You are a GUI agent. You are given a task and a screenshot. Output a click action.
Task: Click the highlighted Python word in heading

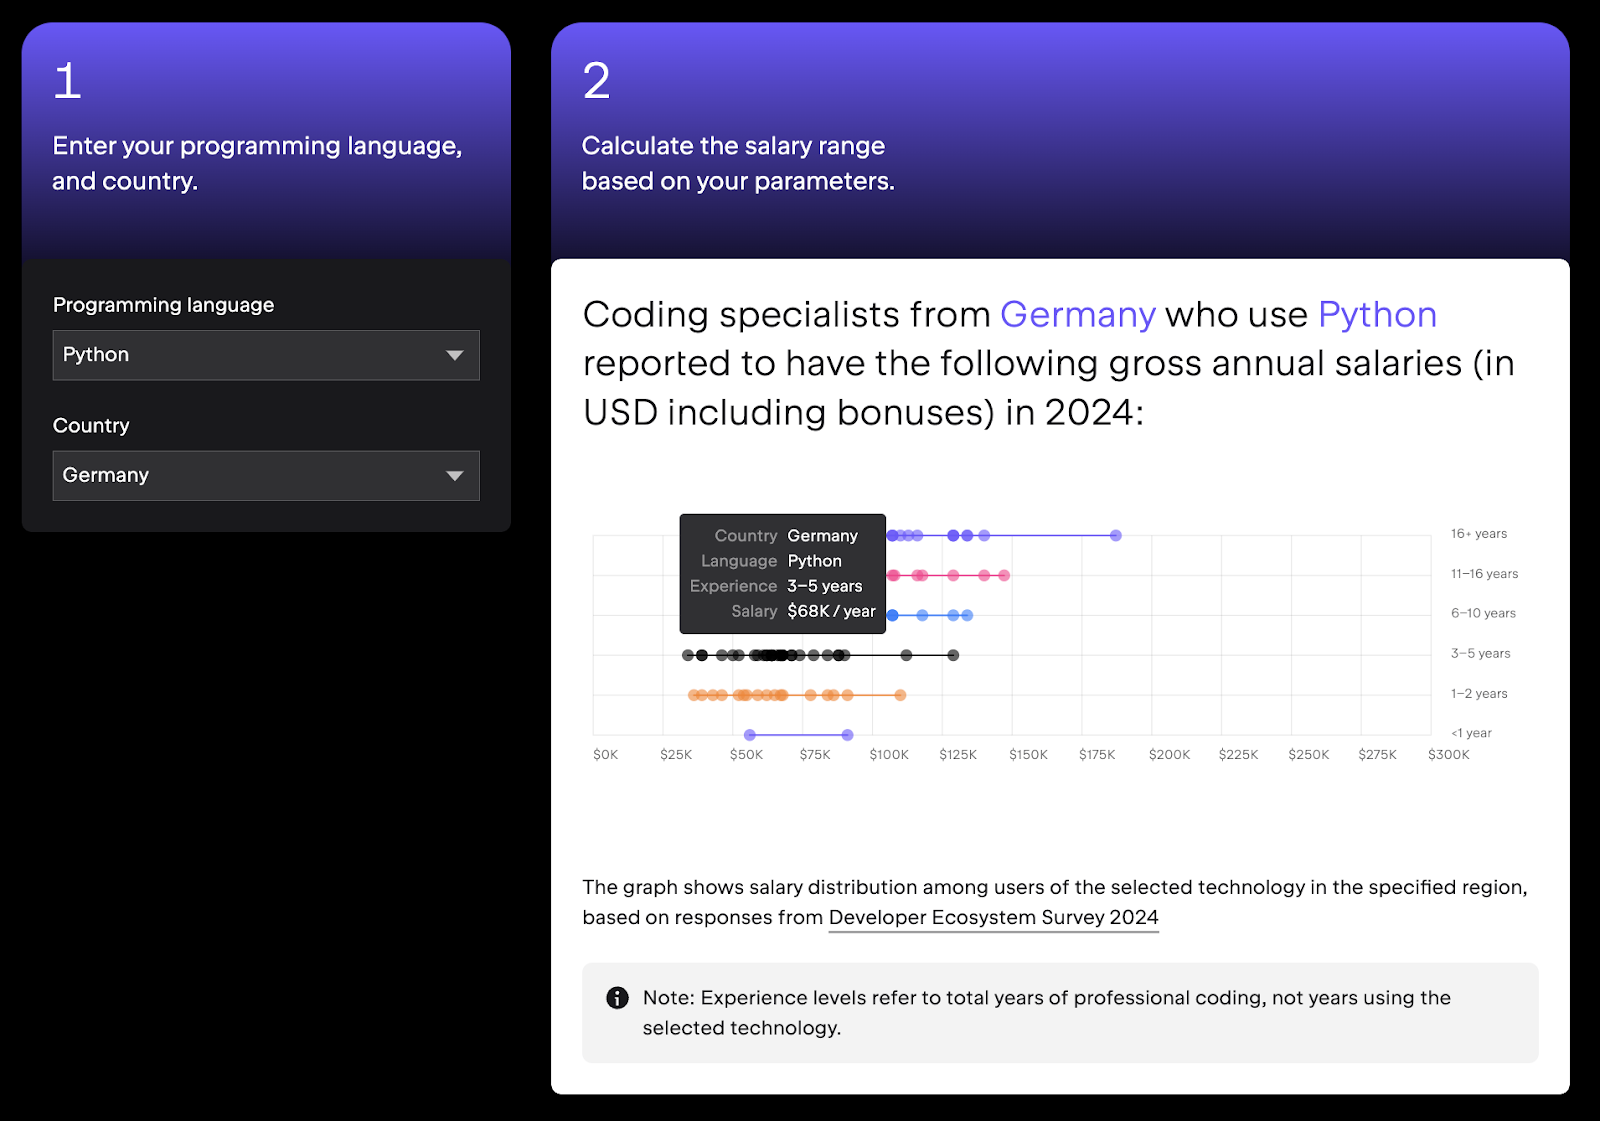[x=1377, y=314]
